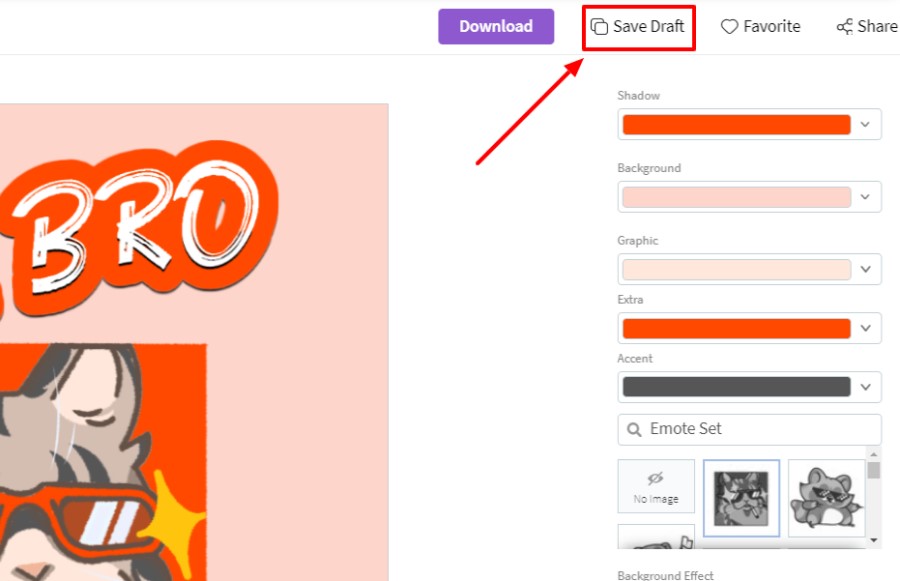Open the Shadow color swatch

tap(736, 125)
